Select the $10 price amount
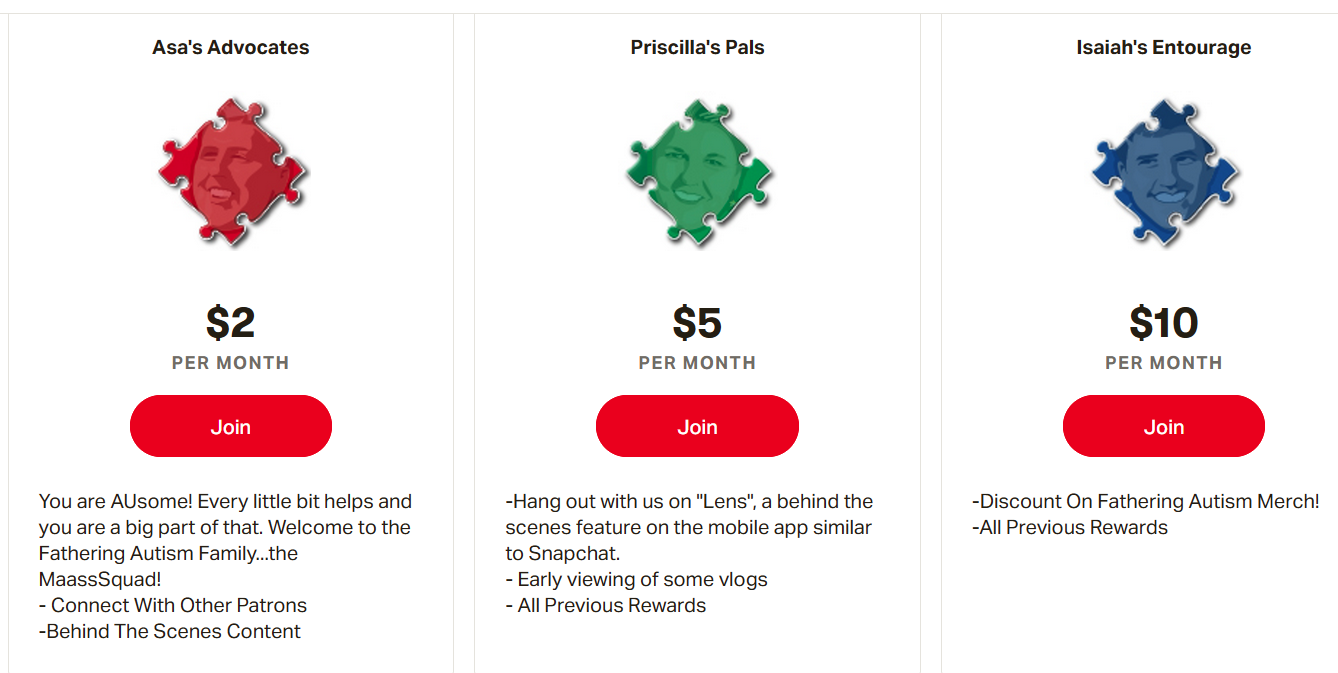Screen dimensions: 1338x673 click(x=1164, y=323)
